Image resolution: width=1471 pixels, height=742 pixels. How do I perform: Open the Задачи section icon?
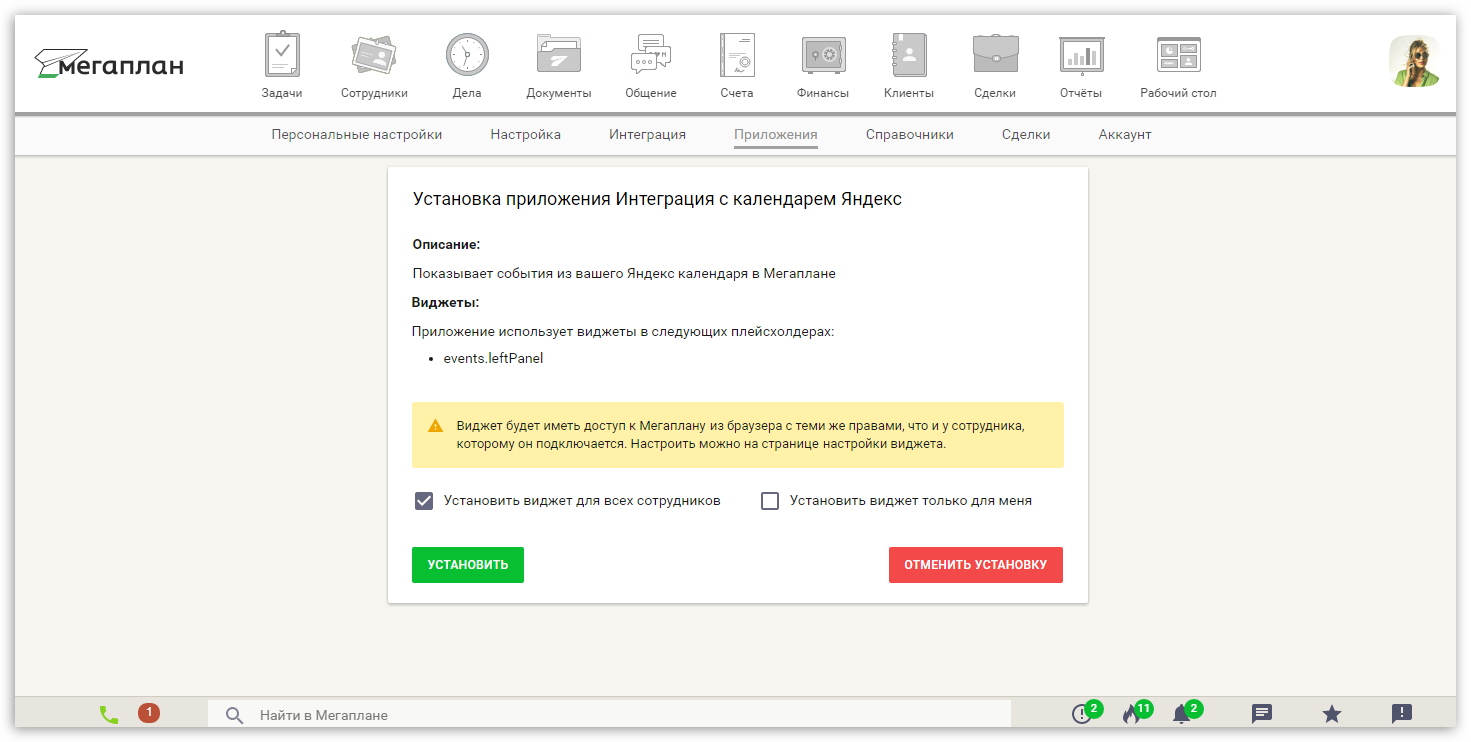pyautogui.click(x=282, y=55)
